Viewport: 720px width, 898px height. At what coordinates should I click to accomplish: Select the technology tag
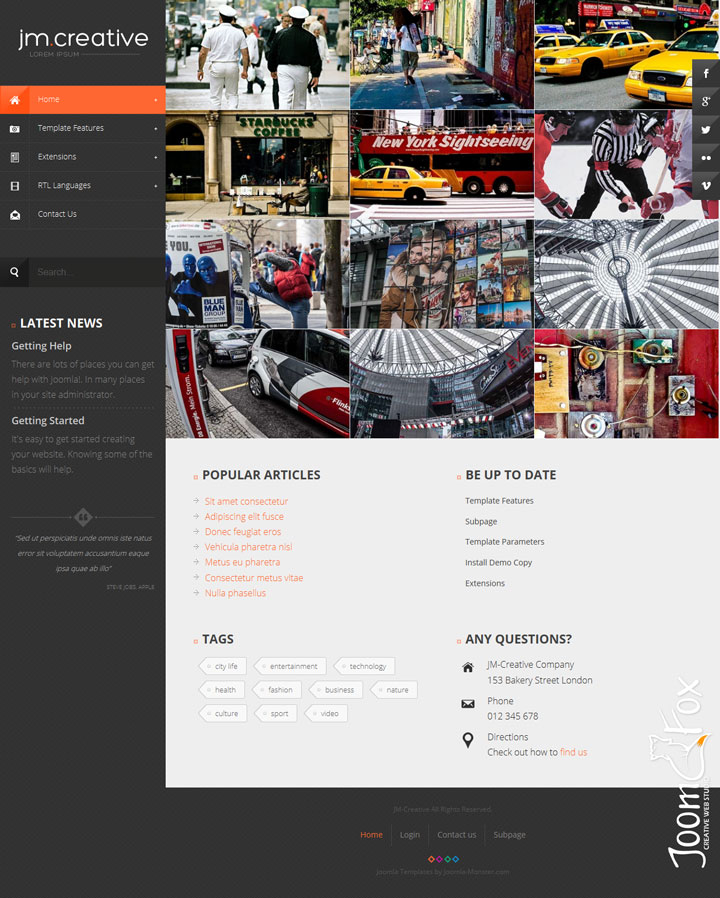[x=364, y=666]
